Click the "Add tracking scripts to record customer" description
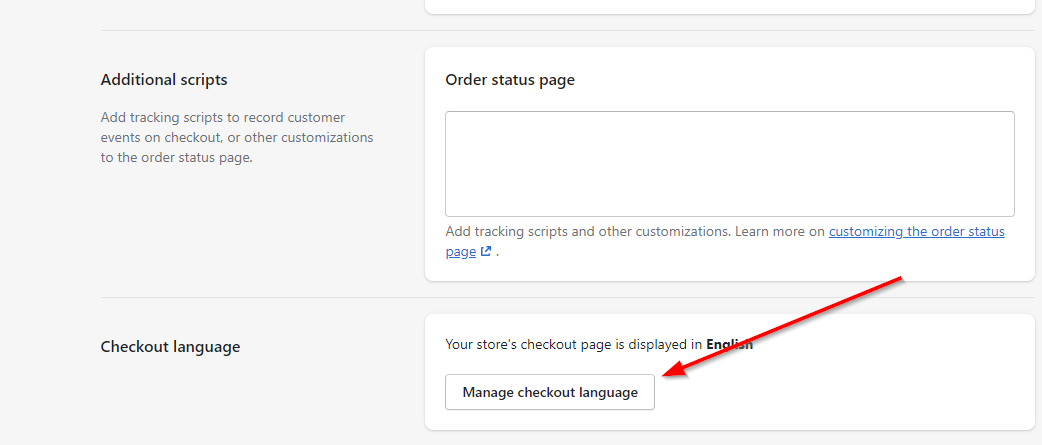The image size is (1042, 445). pos(223,118)
